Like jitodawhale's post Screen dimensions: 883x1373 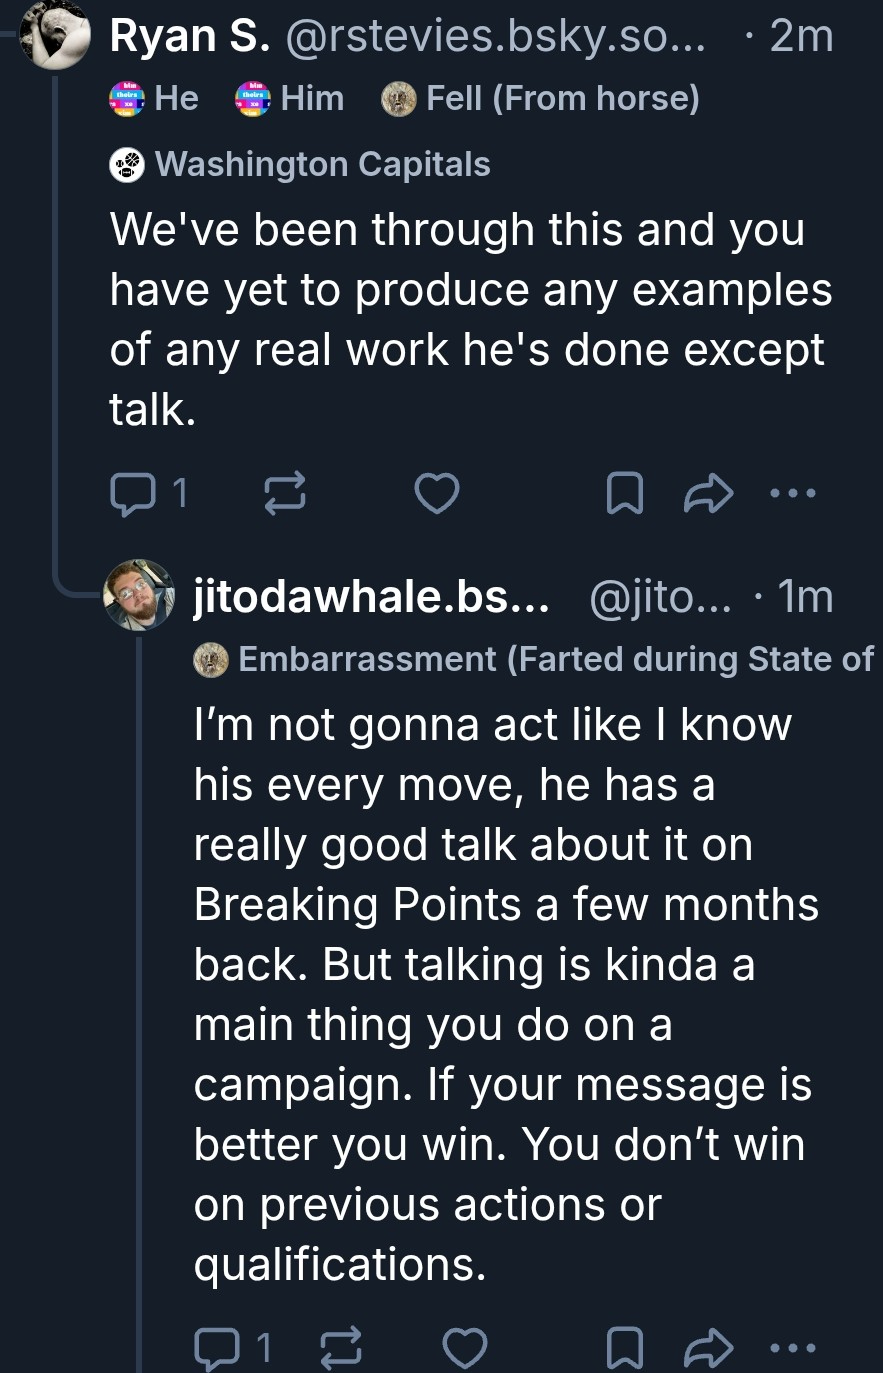[465, 1349]
